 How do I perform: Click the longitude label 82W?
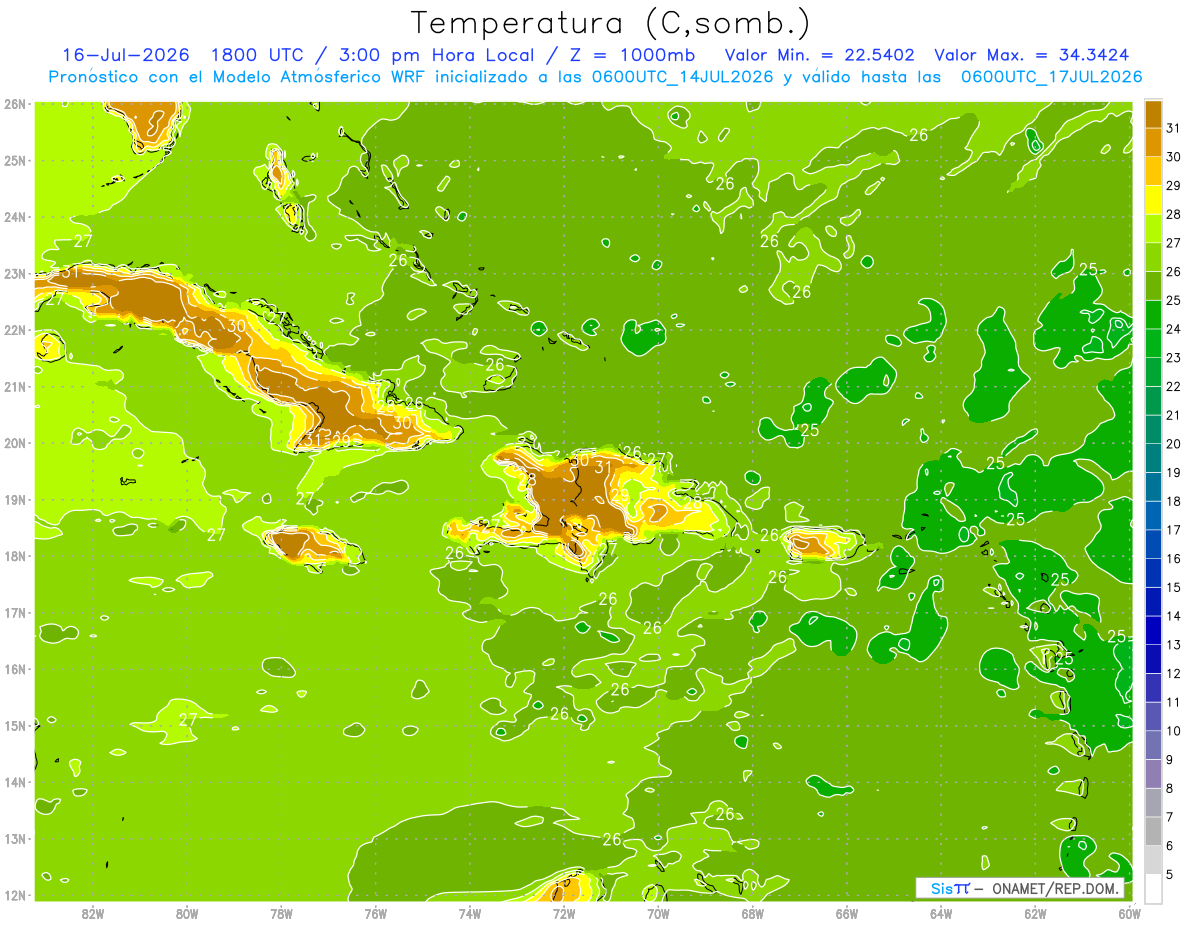pos(93,913)
